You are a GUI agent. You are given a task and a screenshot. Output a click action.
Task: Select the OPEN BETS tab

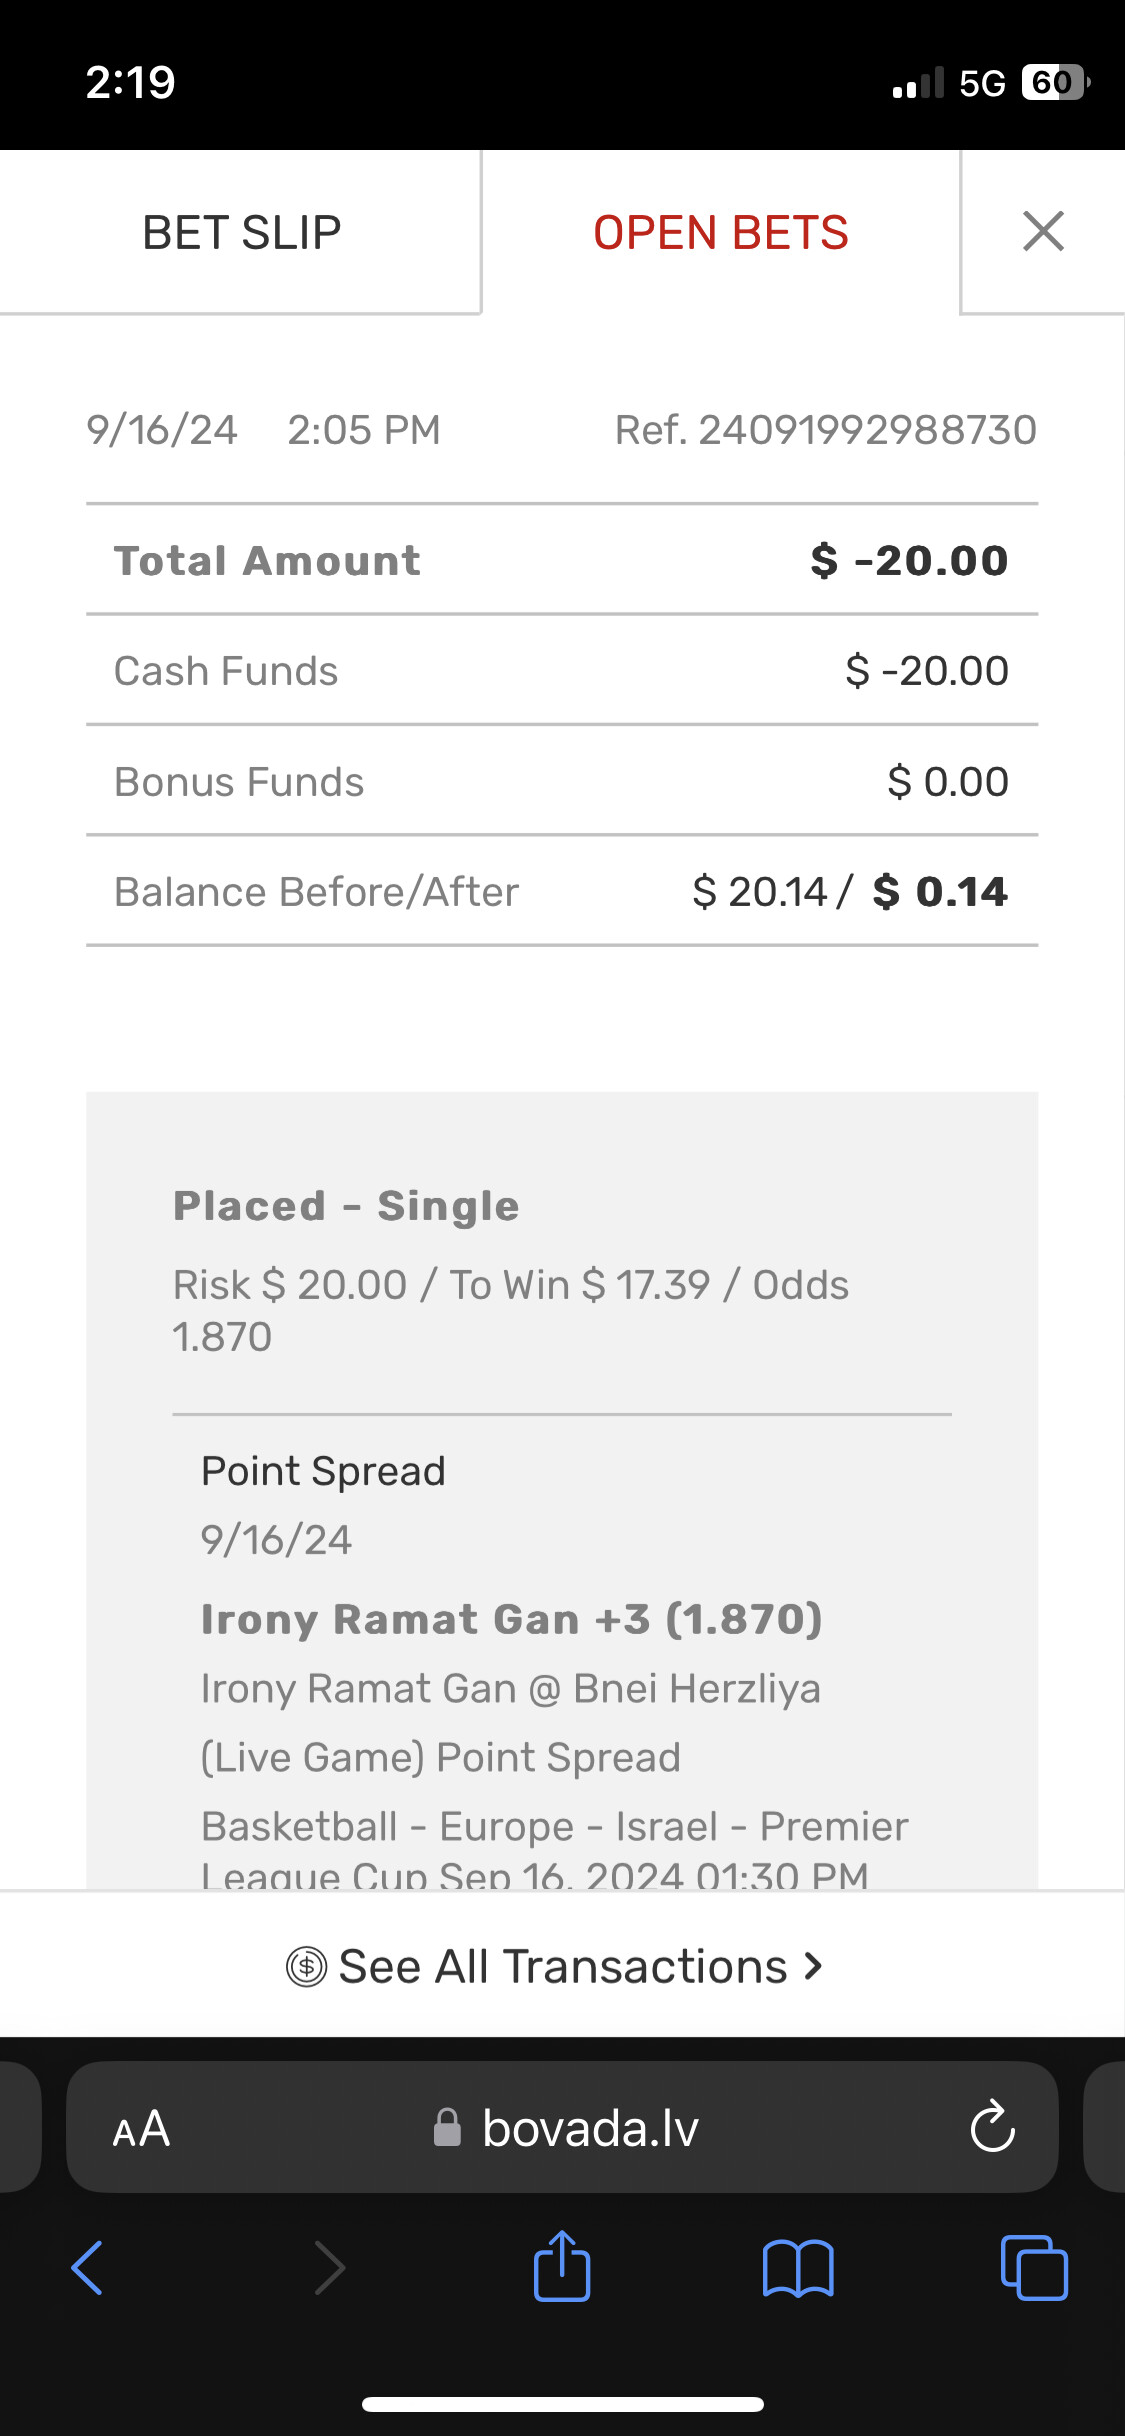click(x=720, y=232)
